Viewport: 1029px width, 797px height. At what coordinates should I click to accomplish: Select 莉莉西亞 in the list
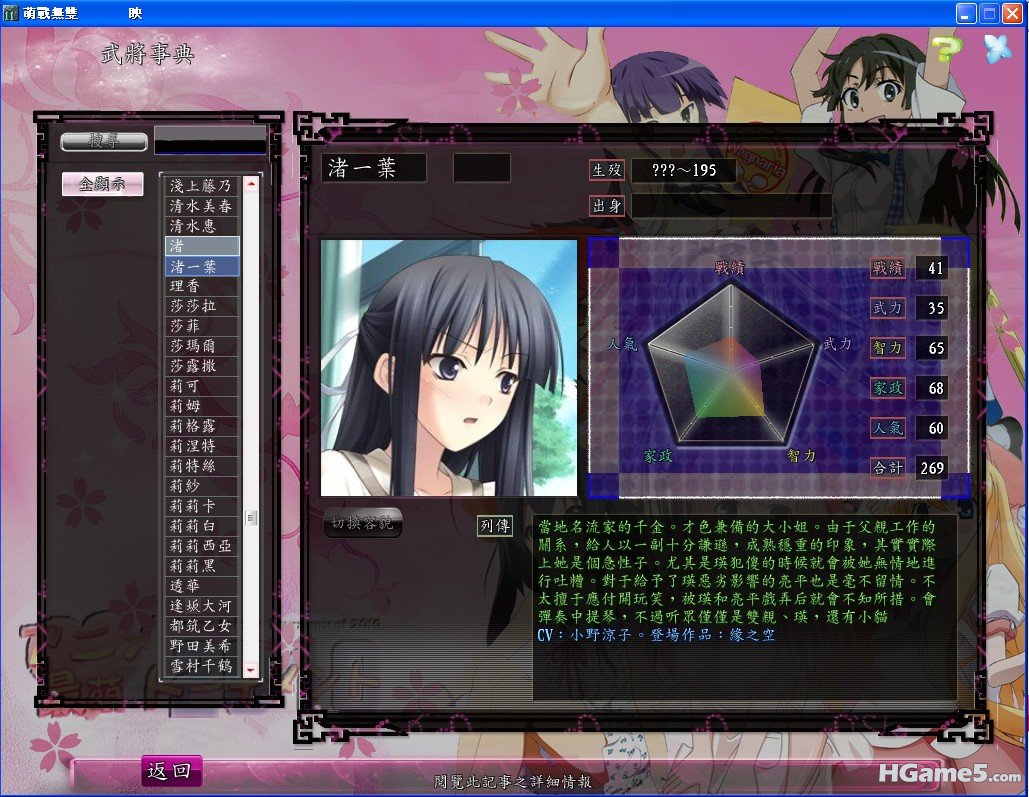pos(201,546)
